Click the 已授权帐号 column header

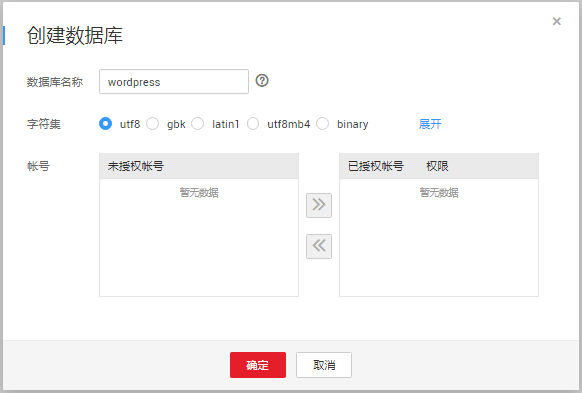point(376,166)
